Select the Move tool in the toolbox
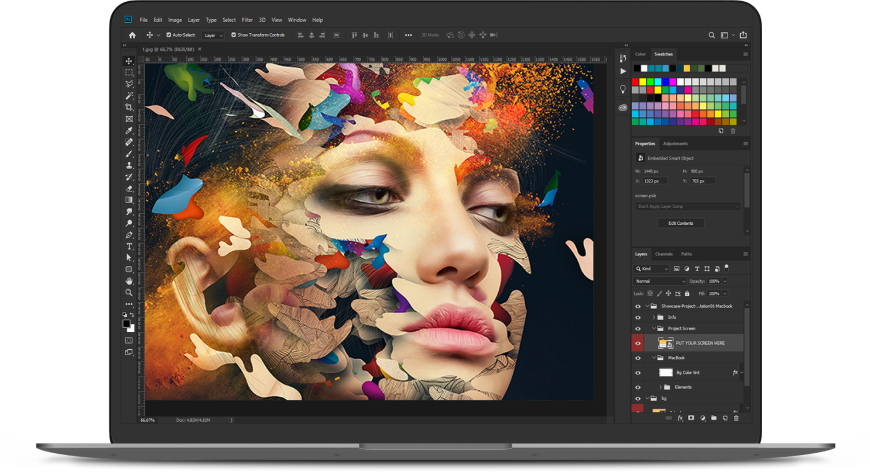Viewport: 870px width, 472px height. coord(129,61)
